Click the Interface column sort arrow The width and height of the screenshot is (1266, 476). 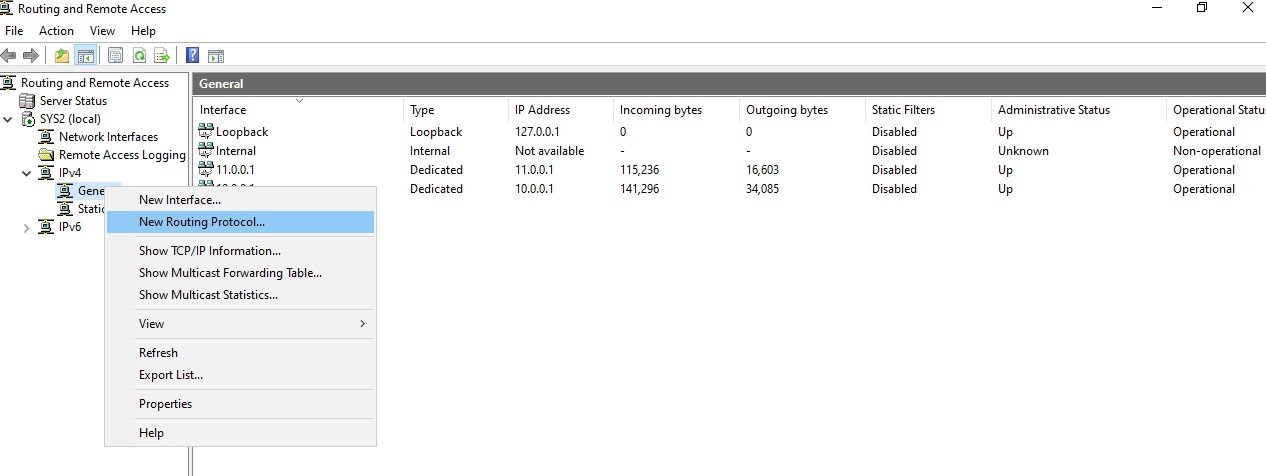tap(299, 100)
